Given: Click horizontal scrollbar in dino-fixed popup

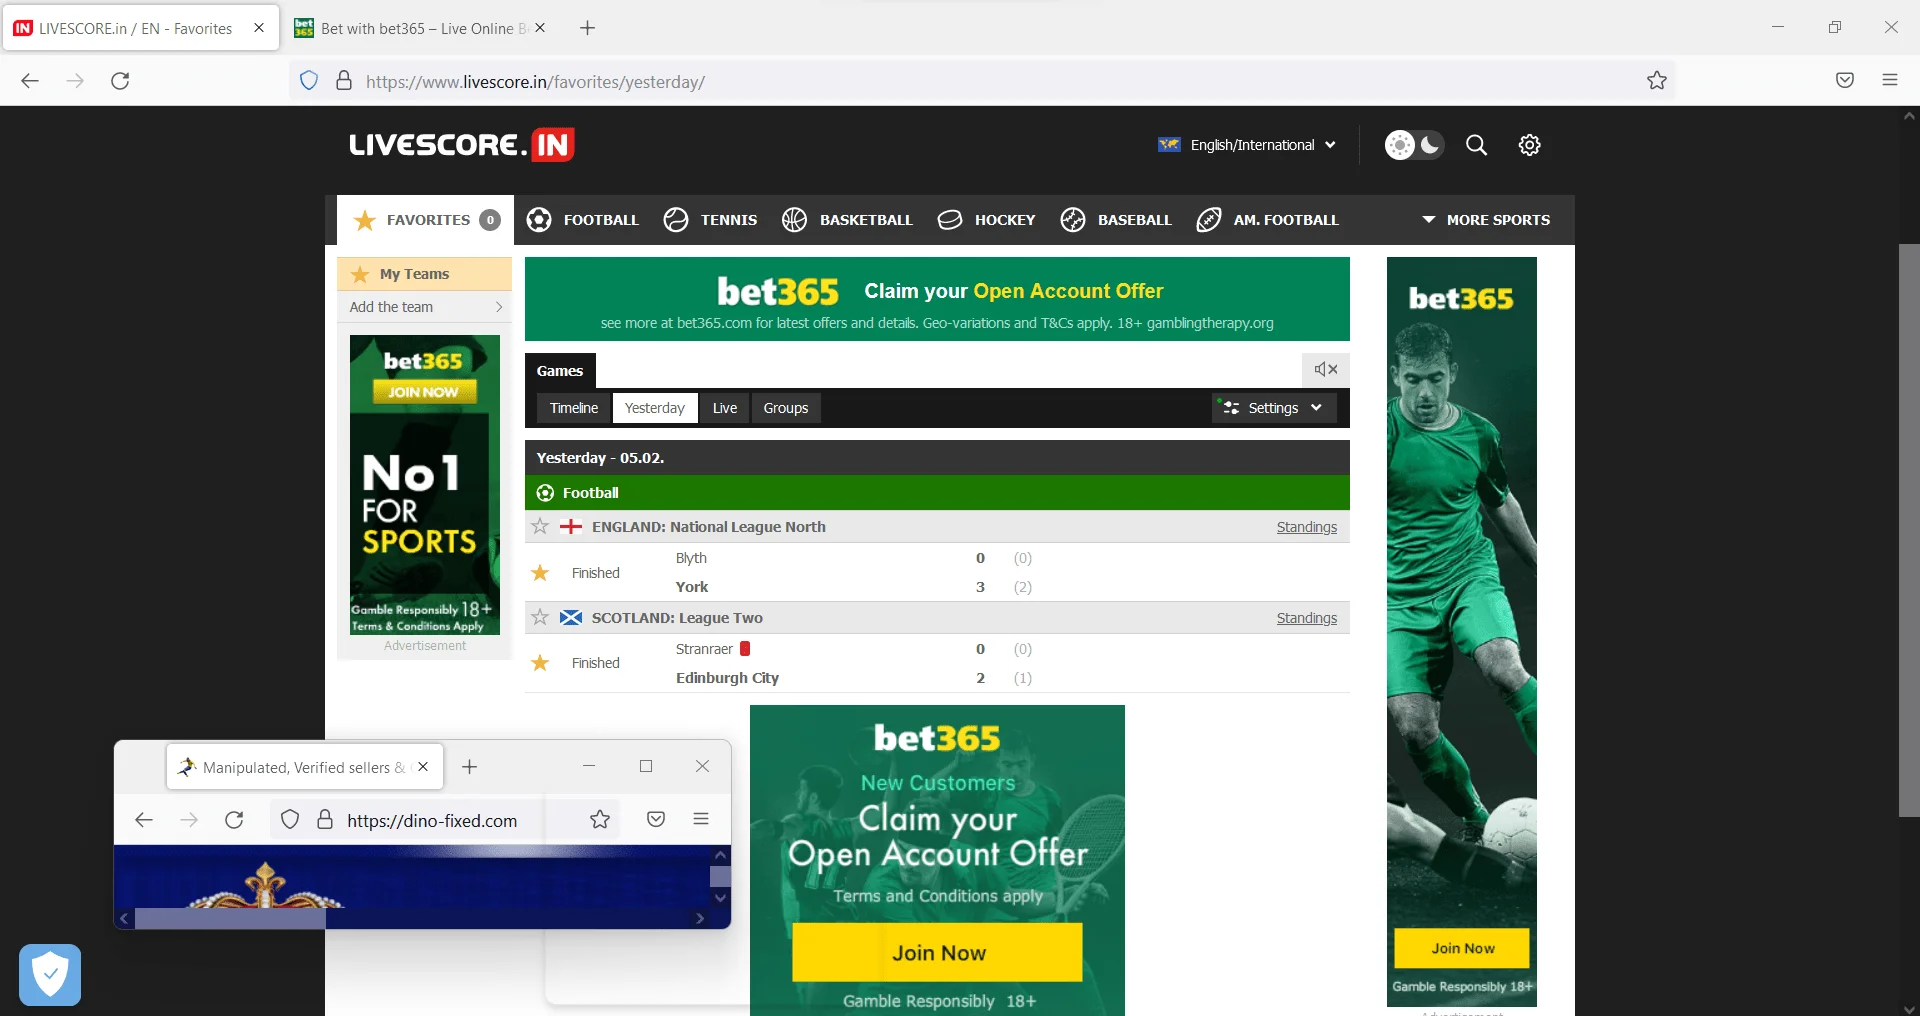Looking at the screenshot, I should [231, 919].
